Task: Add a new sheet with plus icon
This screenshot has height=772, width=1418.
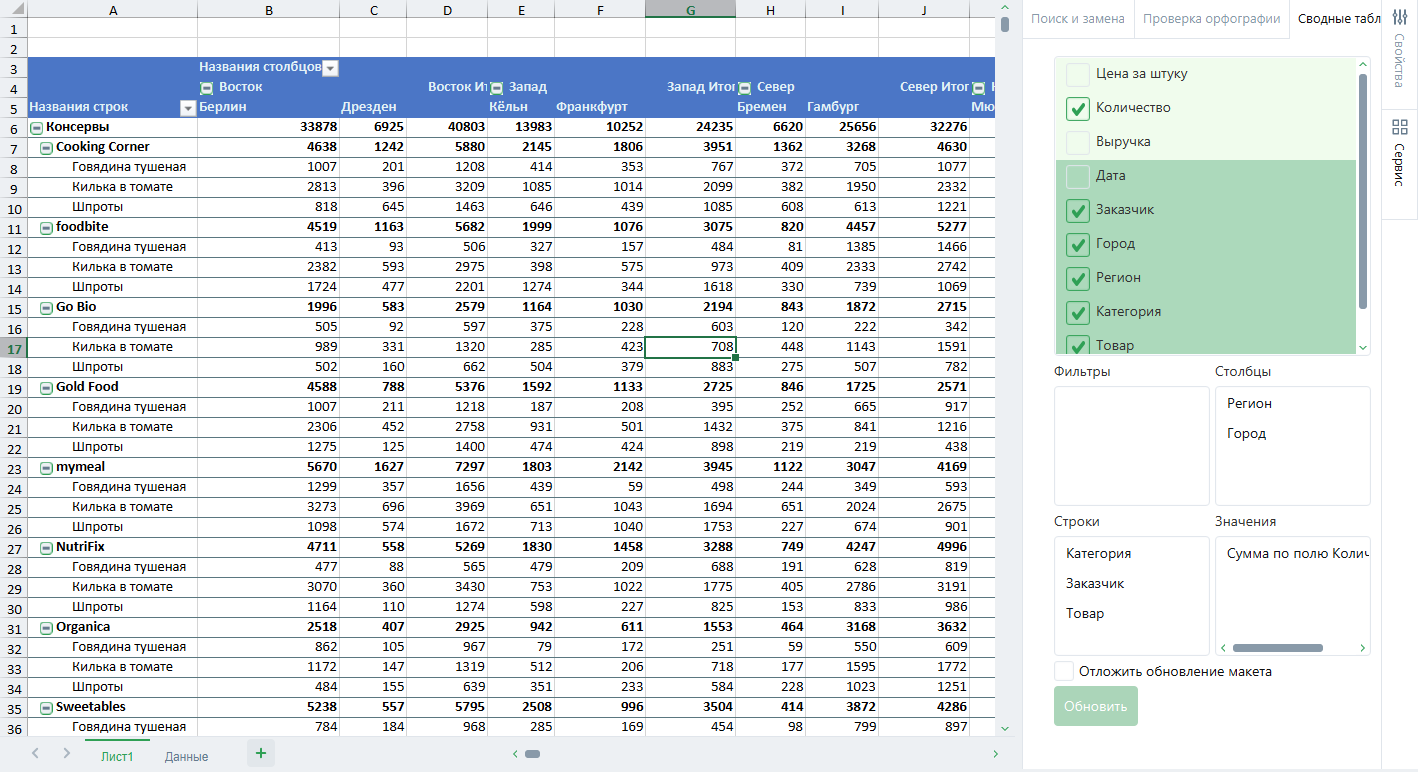Action: pyautogui.click(x=260, y=754)
